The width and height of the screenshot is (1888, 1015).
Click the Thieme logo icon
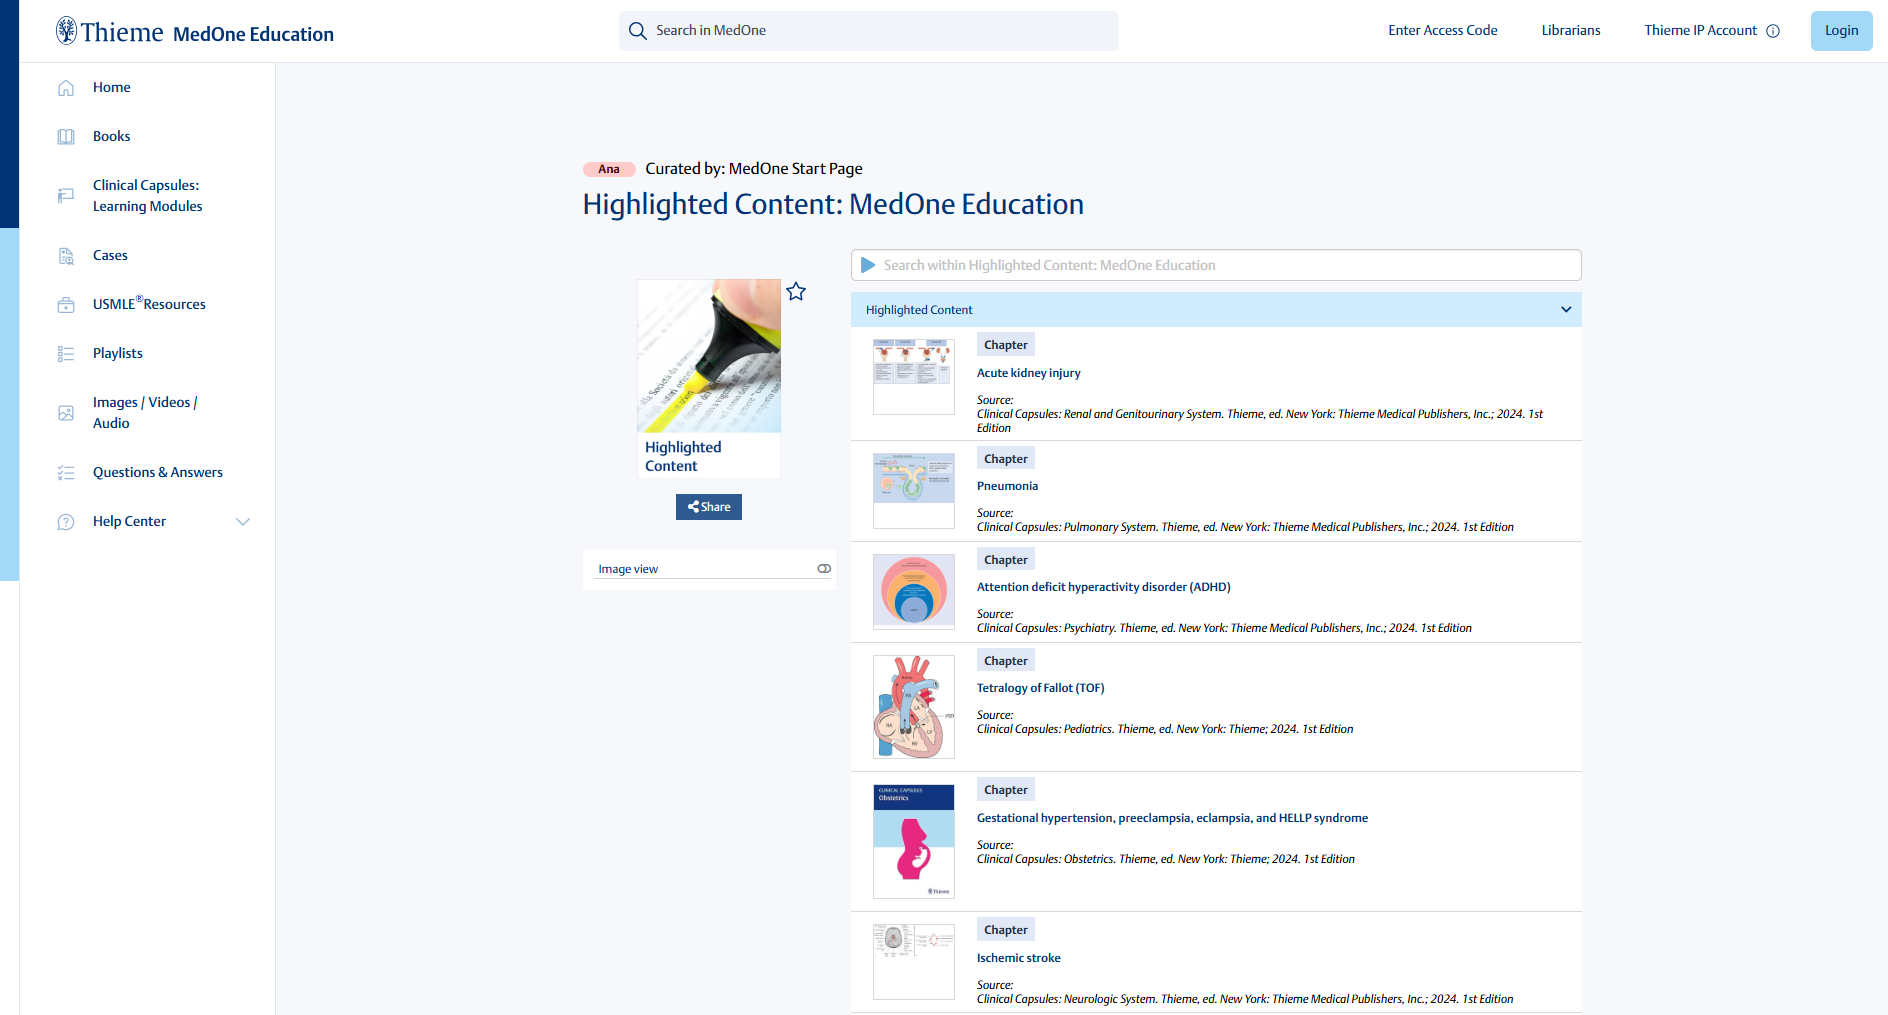[x=66, y=31]
